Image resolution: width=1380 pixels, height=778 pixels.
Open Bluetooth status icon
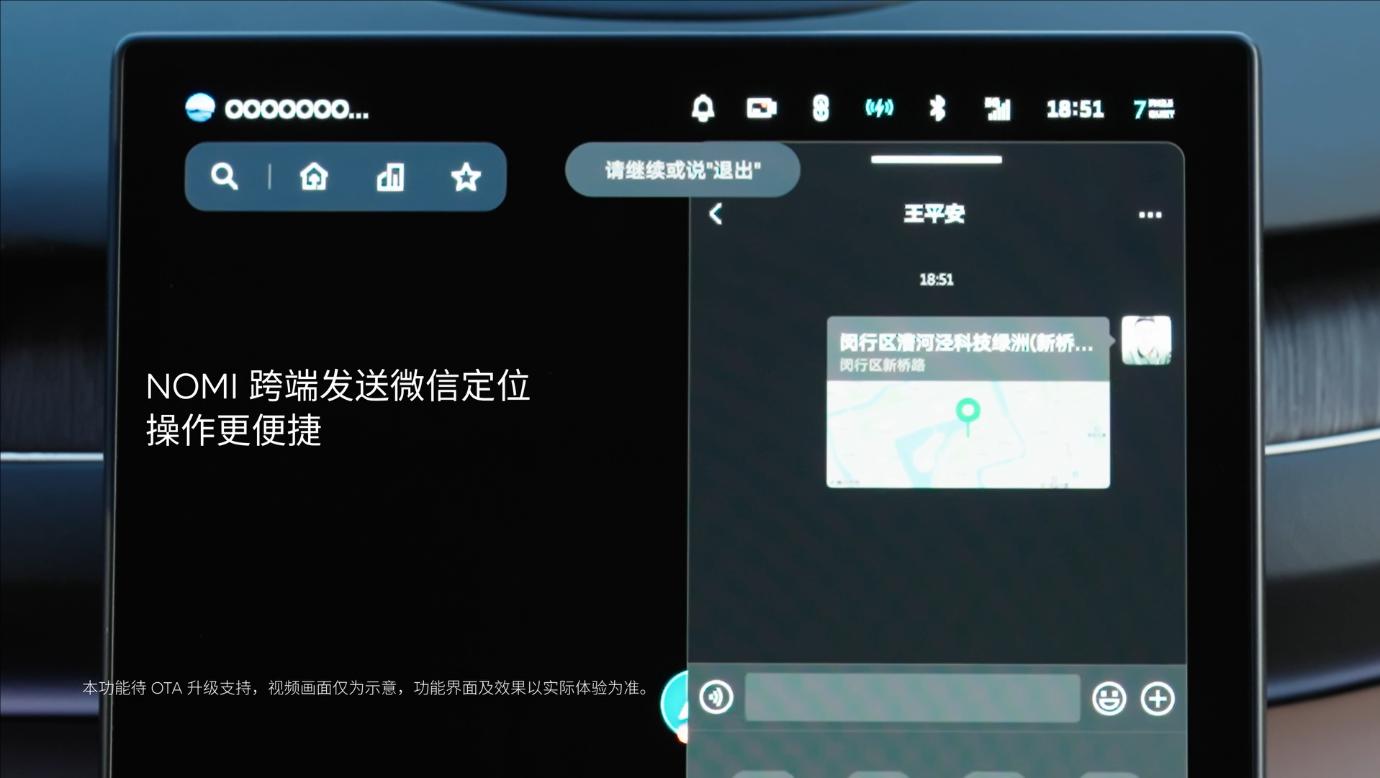click(x=937, y=108)
